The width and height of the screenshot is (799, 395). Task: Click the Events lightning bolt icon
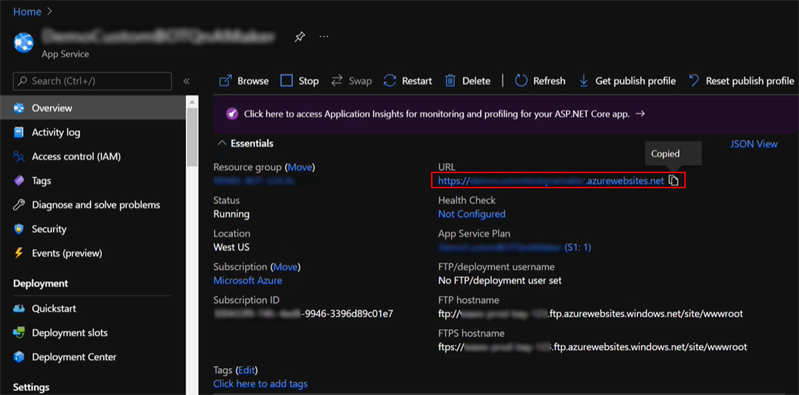click(x=19, y=253)
